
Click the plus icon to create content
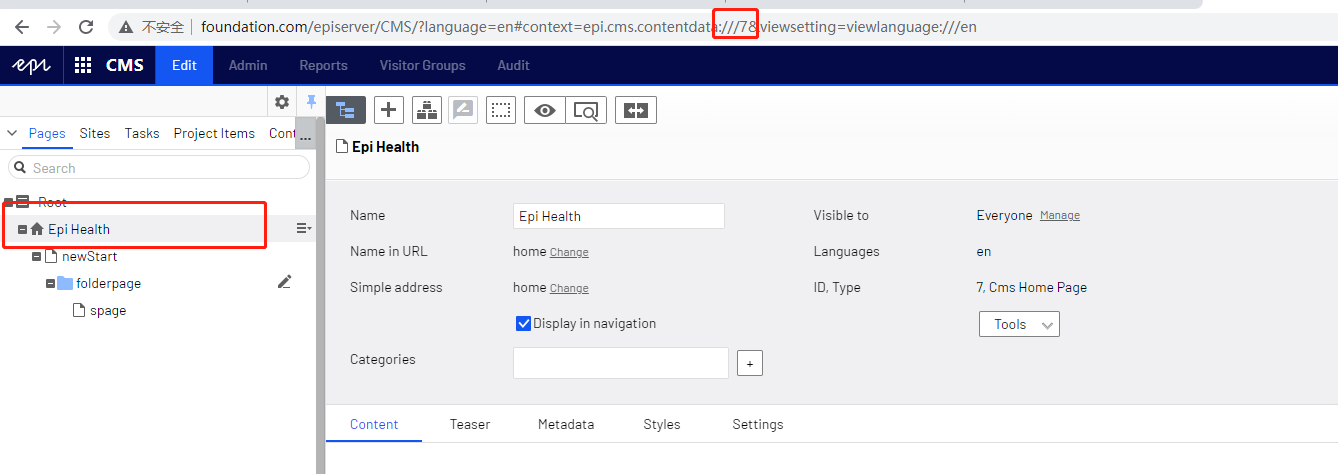(x=389, y=110)
